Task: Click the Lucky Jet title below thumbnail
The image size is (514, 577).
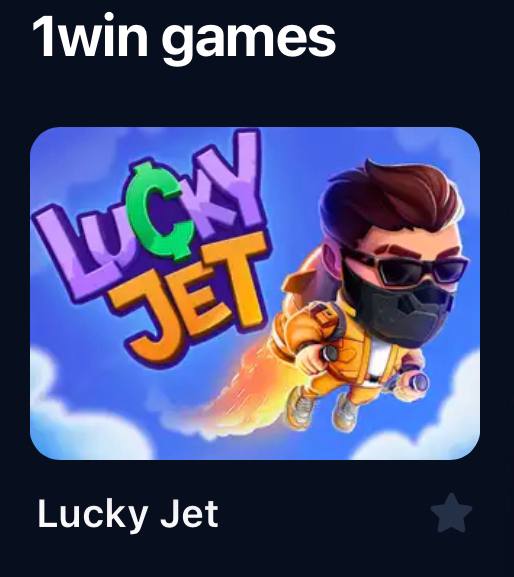Action: coord(128,514)
